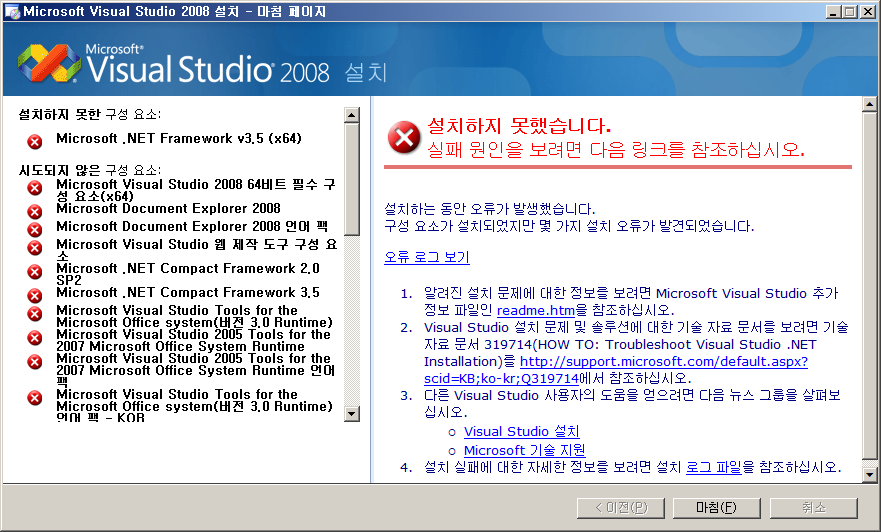
Task: Click the Visual Studio logo in the banner
Action: coord(49,63)
